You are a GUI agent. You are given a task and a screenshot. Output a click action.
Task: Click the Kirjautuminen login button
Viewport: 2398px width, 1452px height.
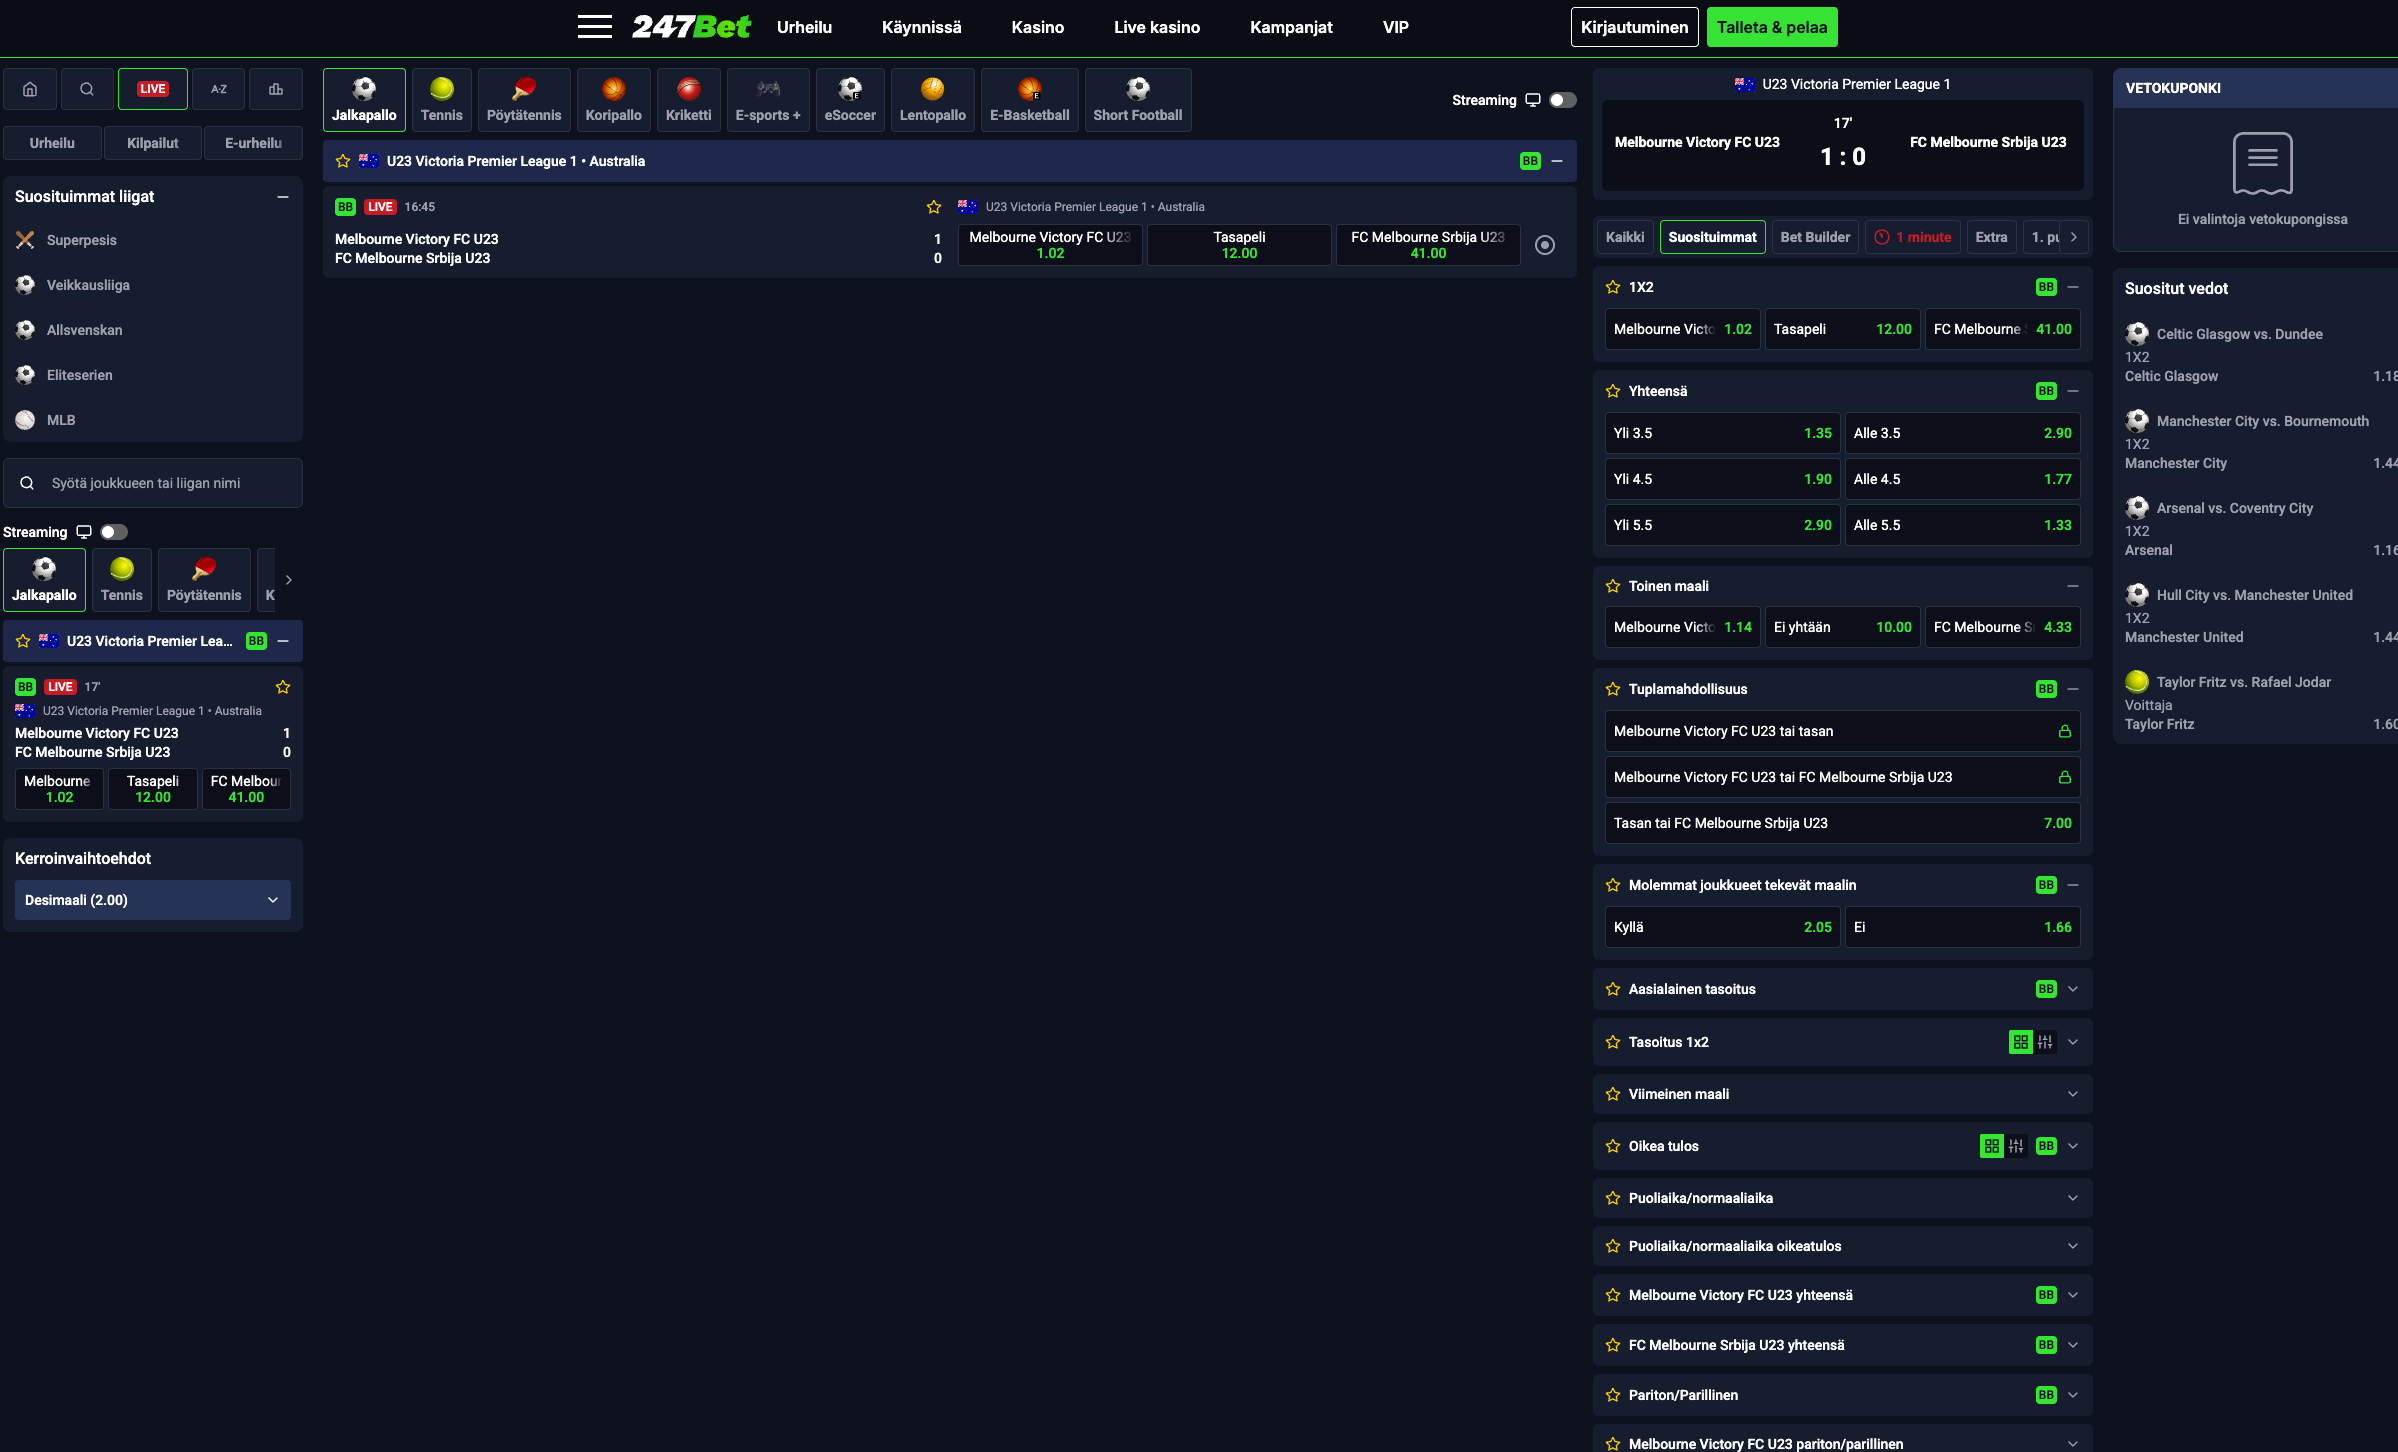(x=1635, y=27)
